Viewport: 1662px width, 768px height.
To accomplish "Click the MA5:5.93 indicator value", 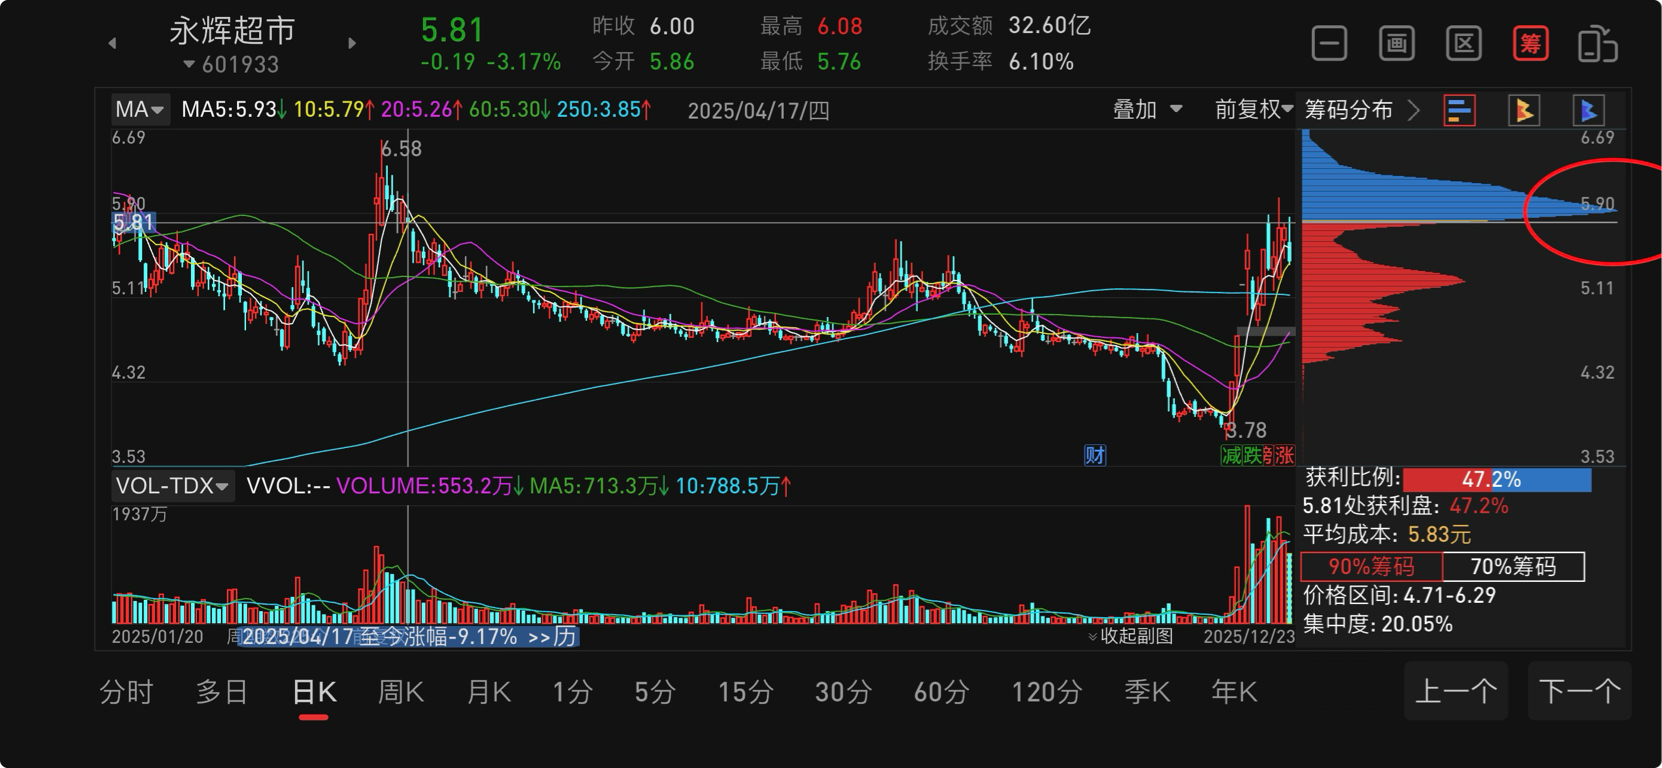I will 233,109.
